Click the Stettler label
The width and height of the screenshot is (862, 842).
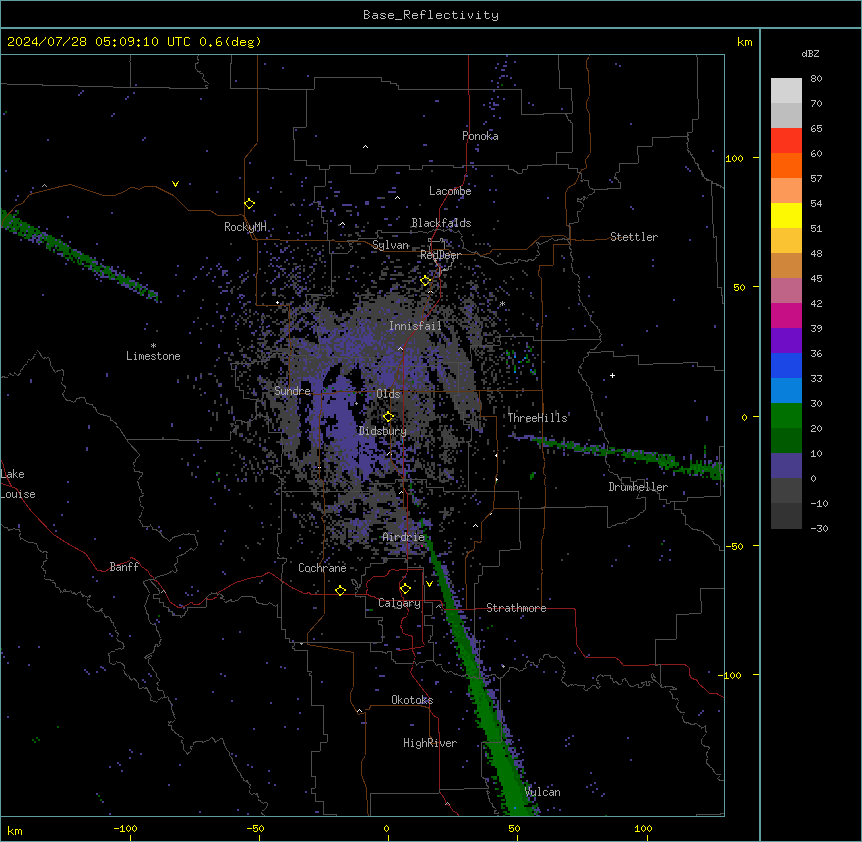point(634,237)
